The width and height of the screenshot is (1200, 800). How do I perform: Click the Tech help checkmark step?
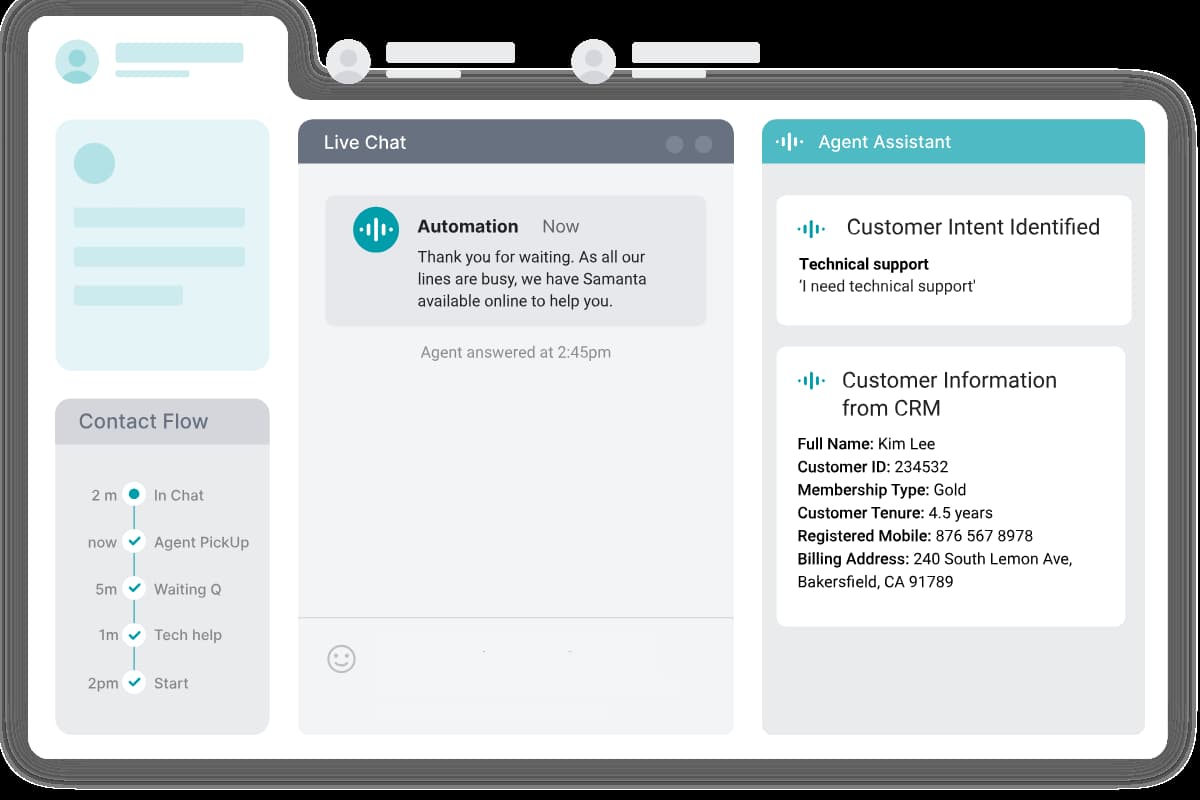tap(134, 635)
